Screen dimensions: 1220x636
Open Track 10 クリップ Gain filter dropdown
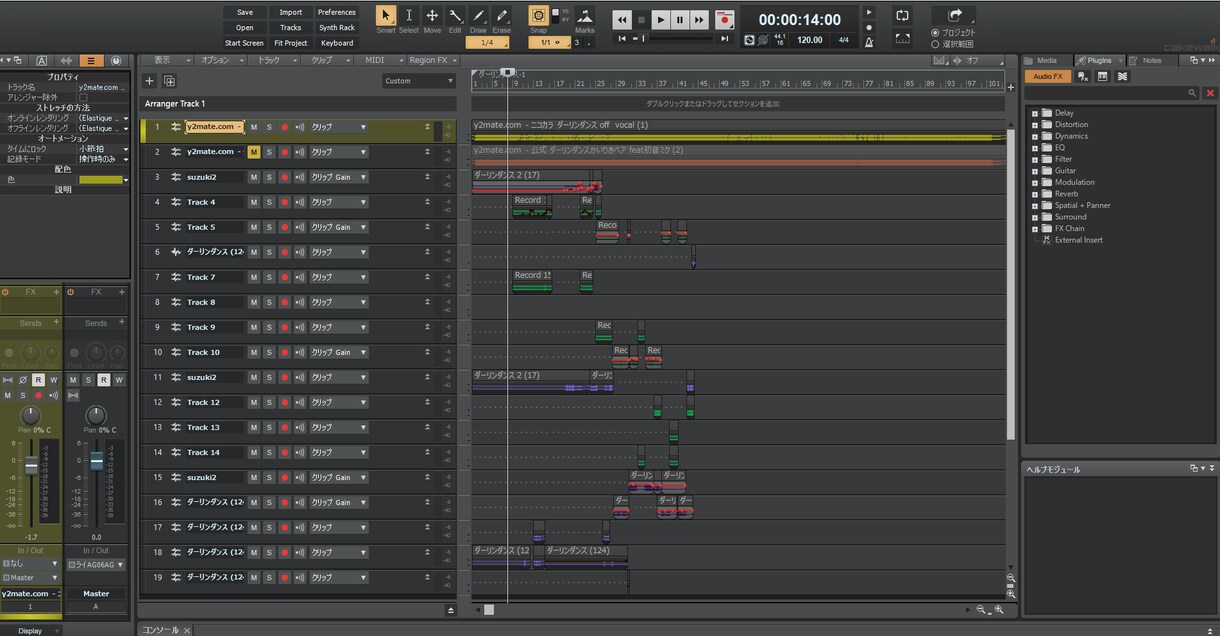coord(338,352)
